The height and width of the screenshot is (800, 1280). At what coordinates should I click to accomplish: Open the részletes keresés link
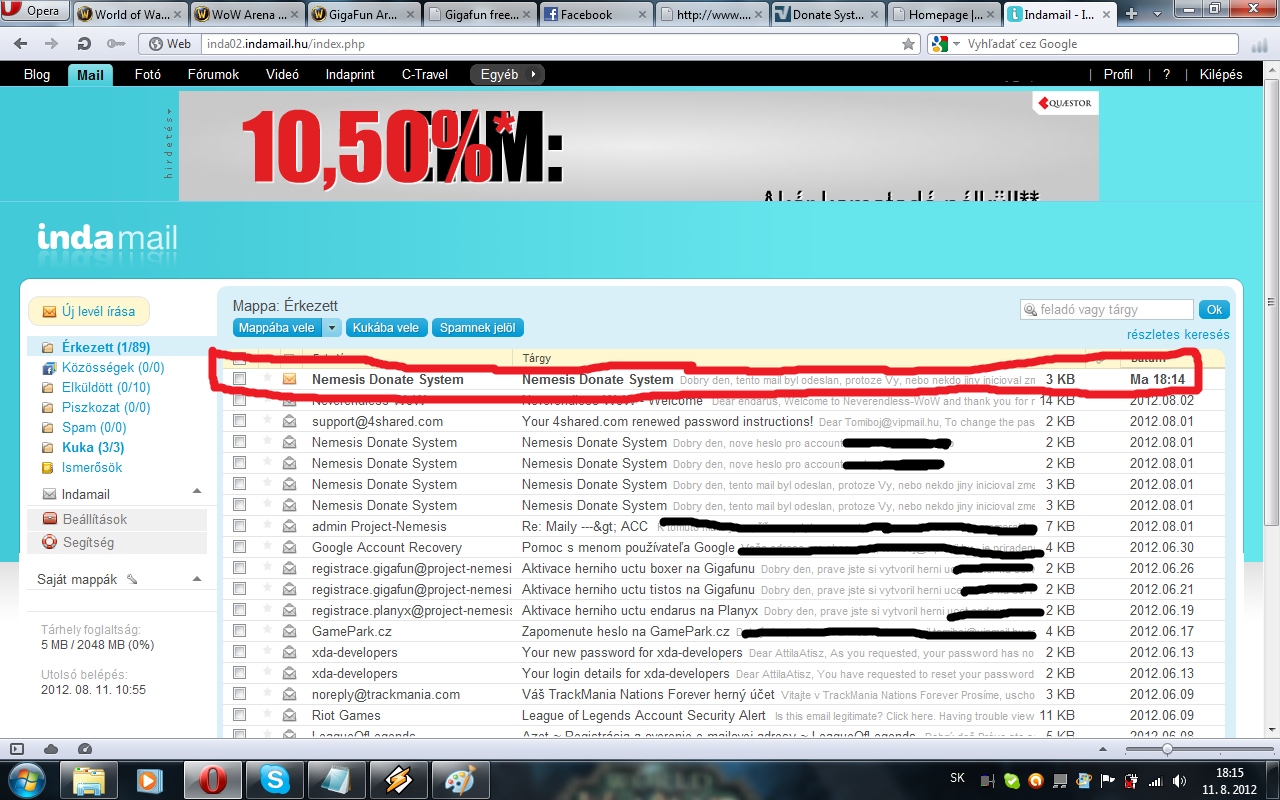(x=1178, y=335)
